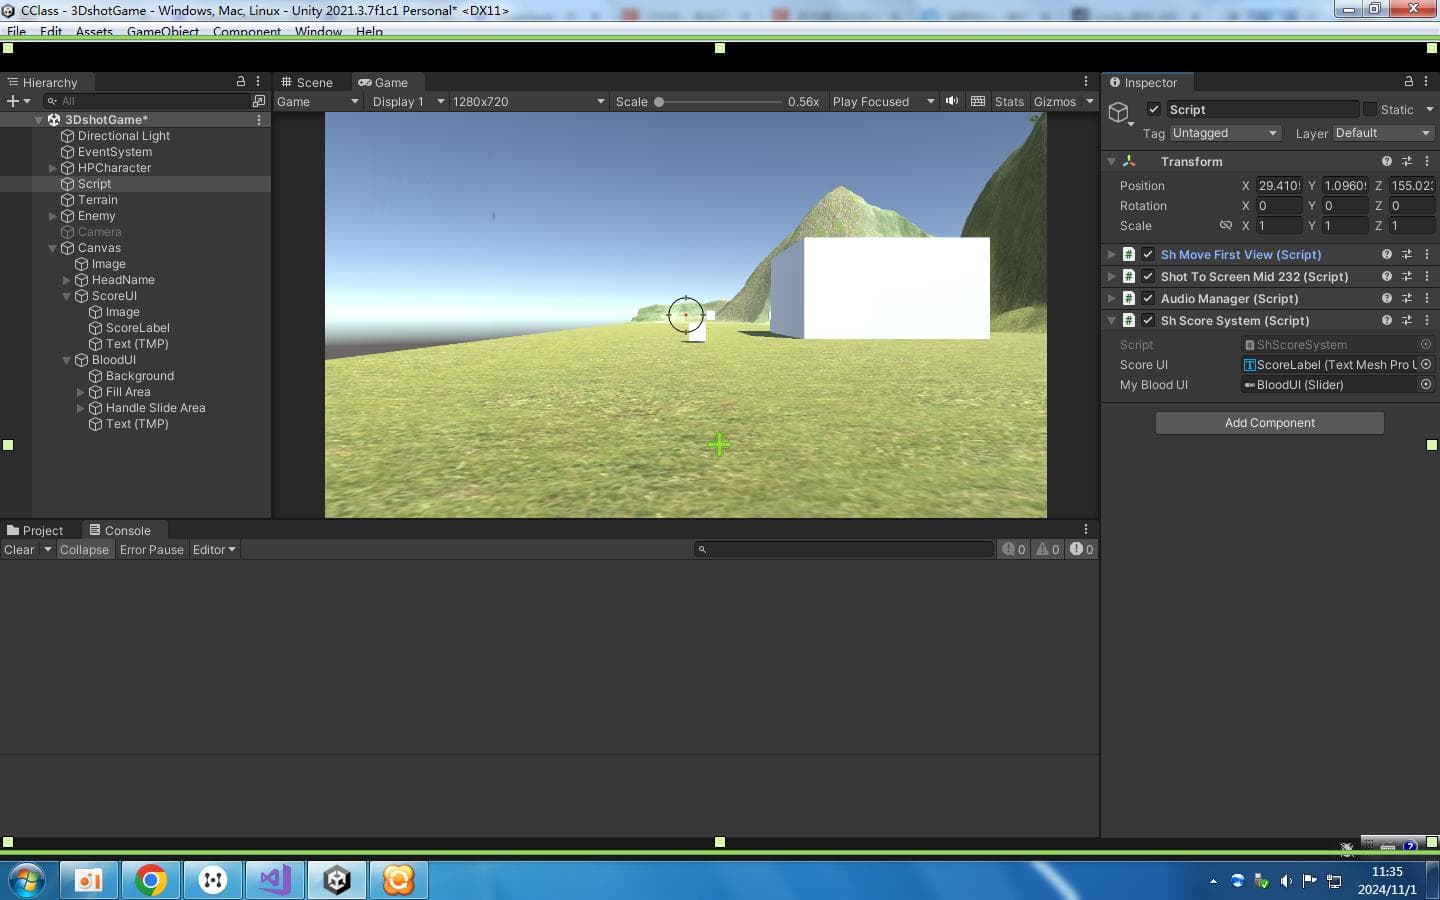Select ScoreLabel in the Hierarchy

(138, 328)
